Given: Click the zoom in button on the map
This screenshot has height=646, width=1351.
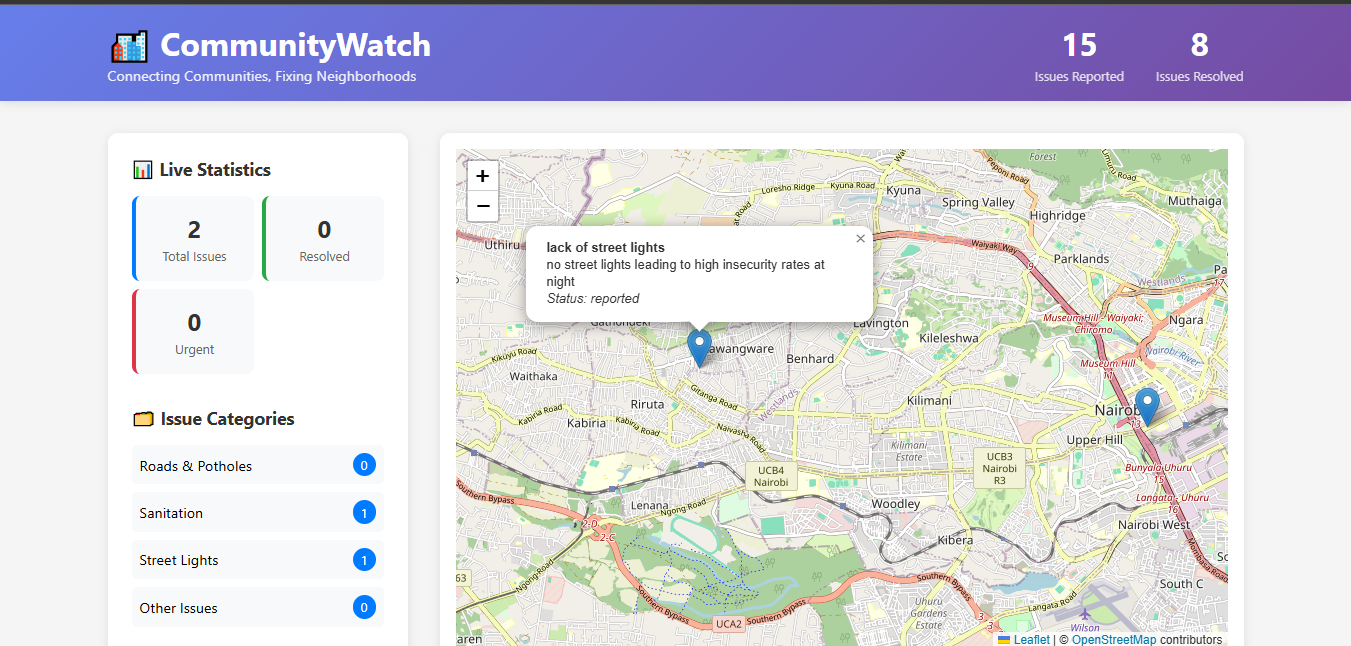Looking at the screenshot, I should [482, 176].
